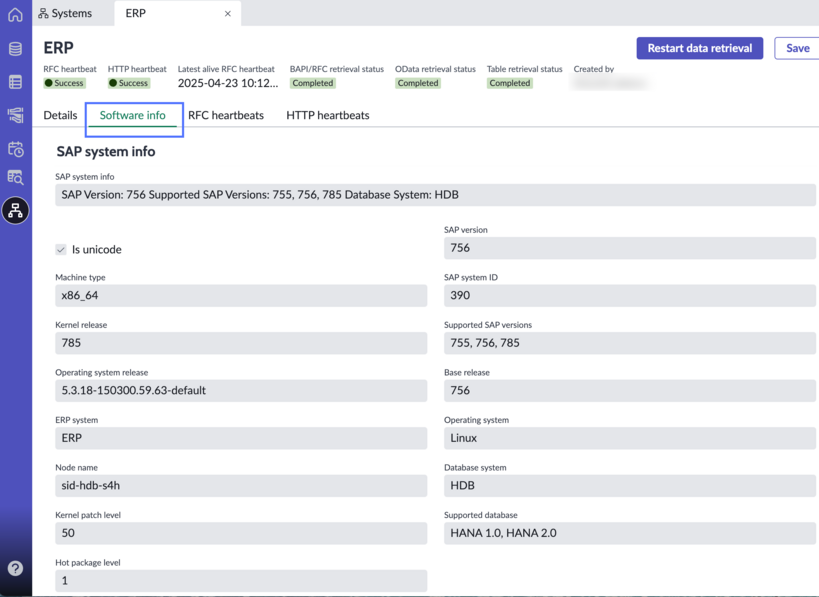Viewport: 819px width, 597px height.
Task: Open the Software info tab
Action: click(133, 115)
